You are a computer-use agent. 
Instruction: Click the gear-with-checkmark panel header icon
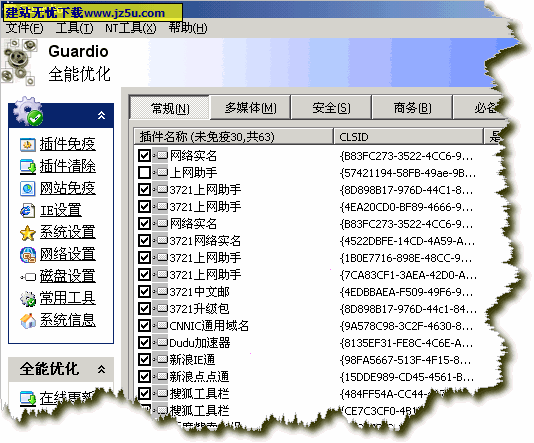pyautogui.click(x=27, y=111)
